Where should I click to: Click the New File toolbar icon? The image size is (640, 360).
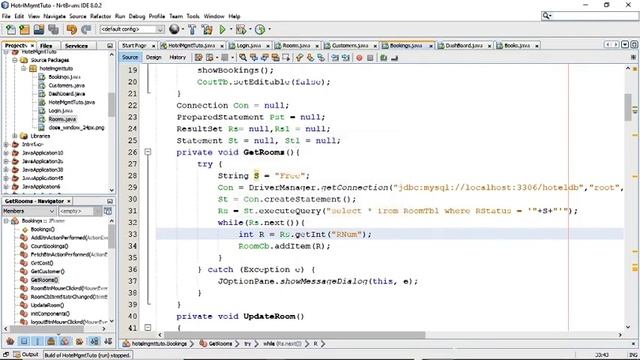[x=11, y=29]
